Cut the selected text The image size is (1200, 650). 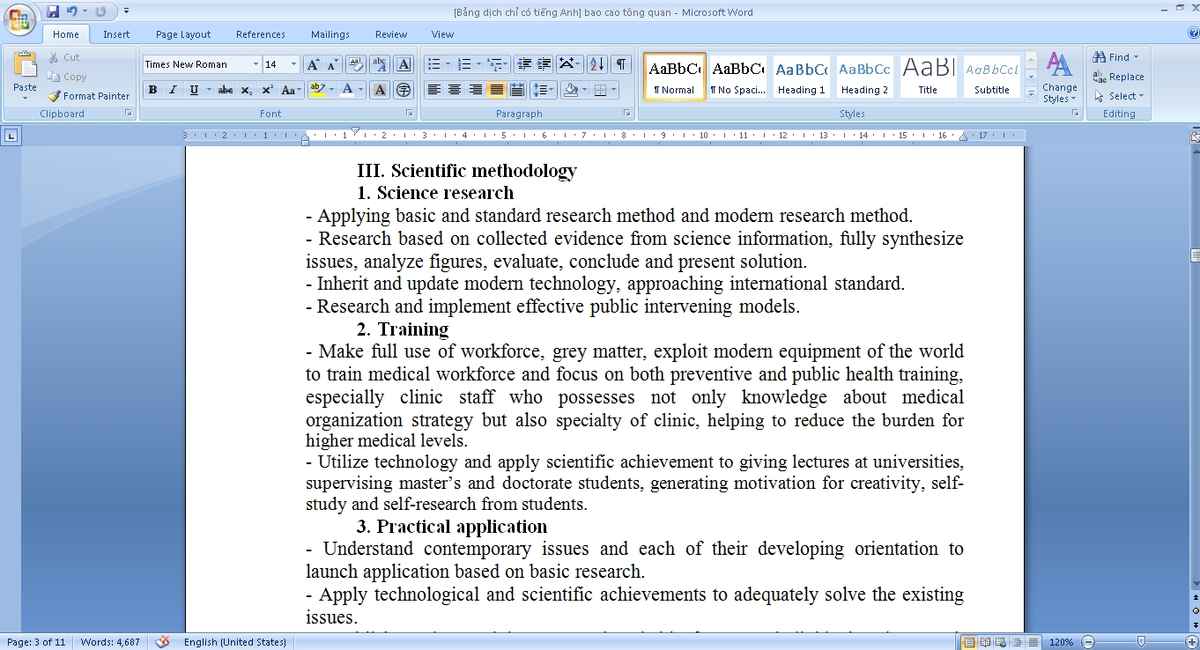click(x=64, y=57)
